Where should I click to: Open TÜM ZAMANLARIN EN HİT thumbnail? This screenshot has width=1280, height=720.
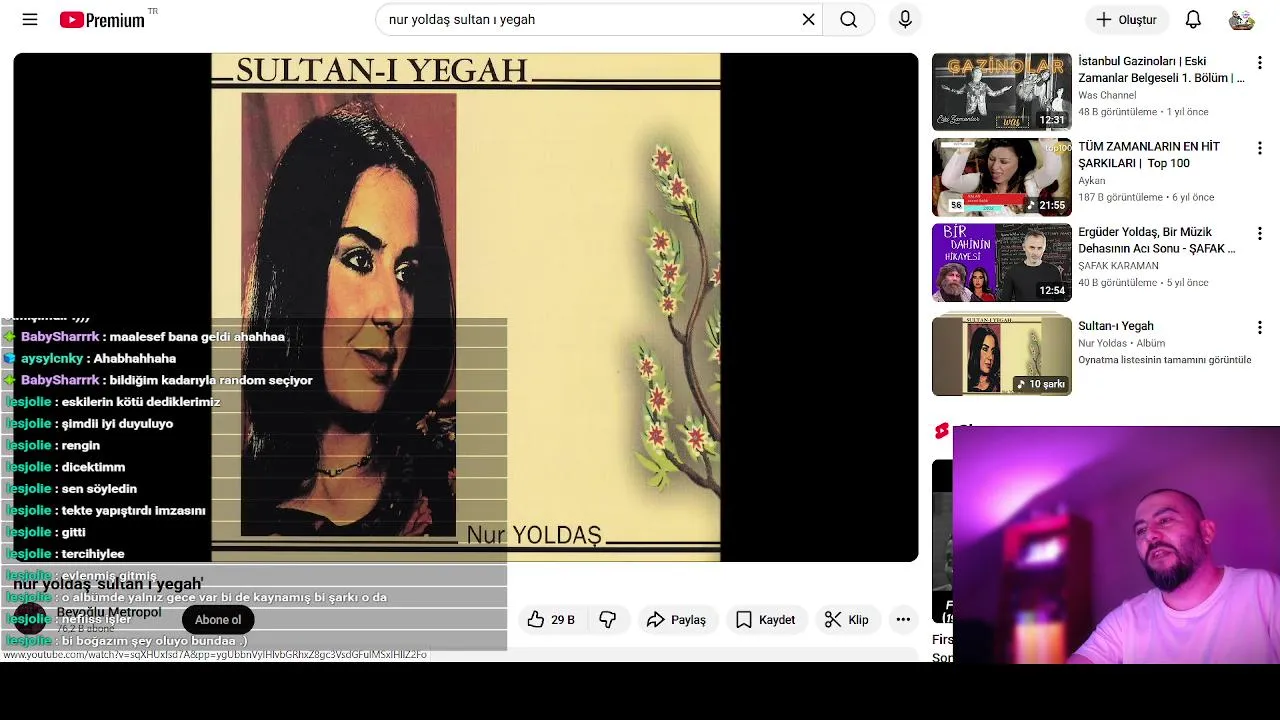click(1002, 177)
